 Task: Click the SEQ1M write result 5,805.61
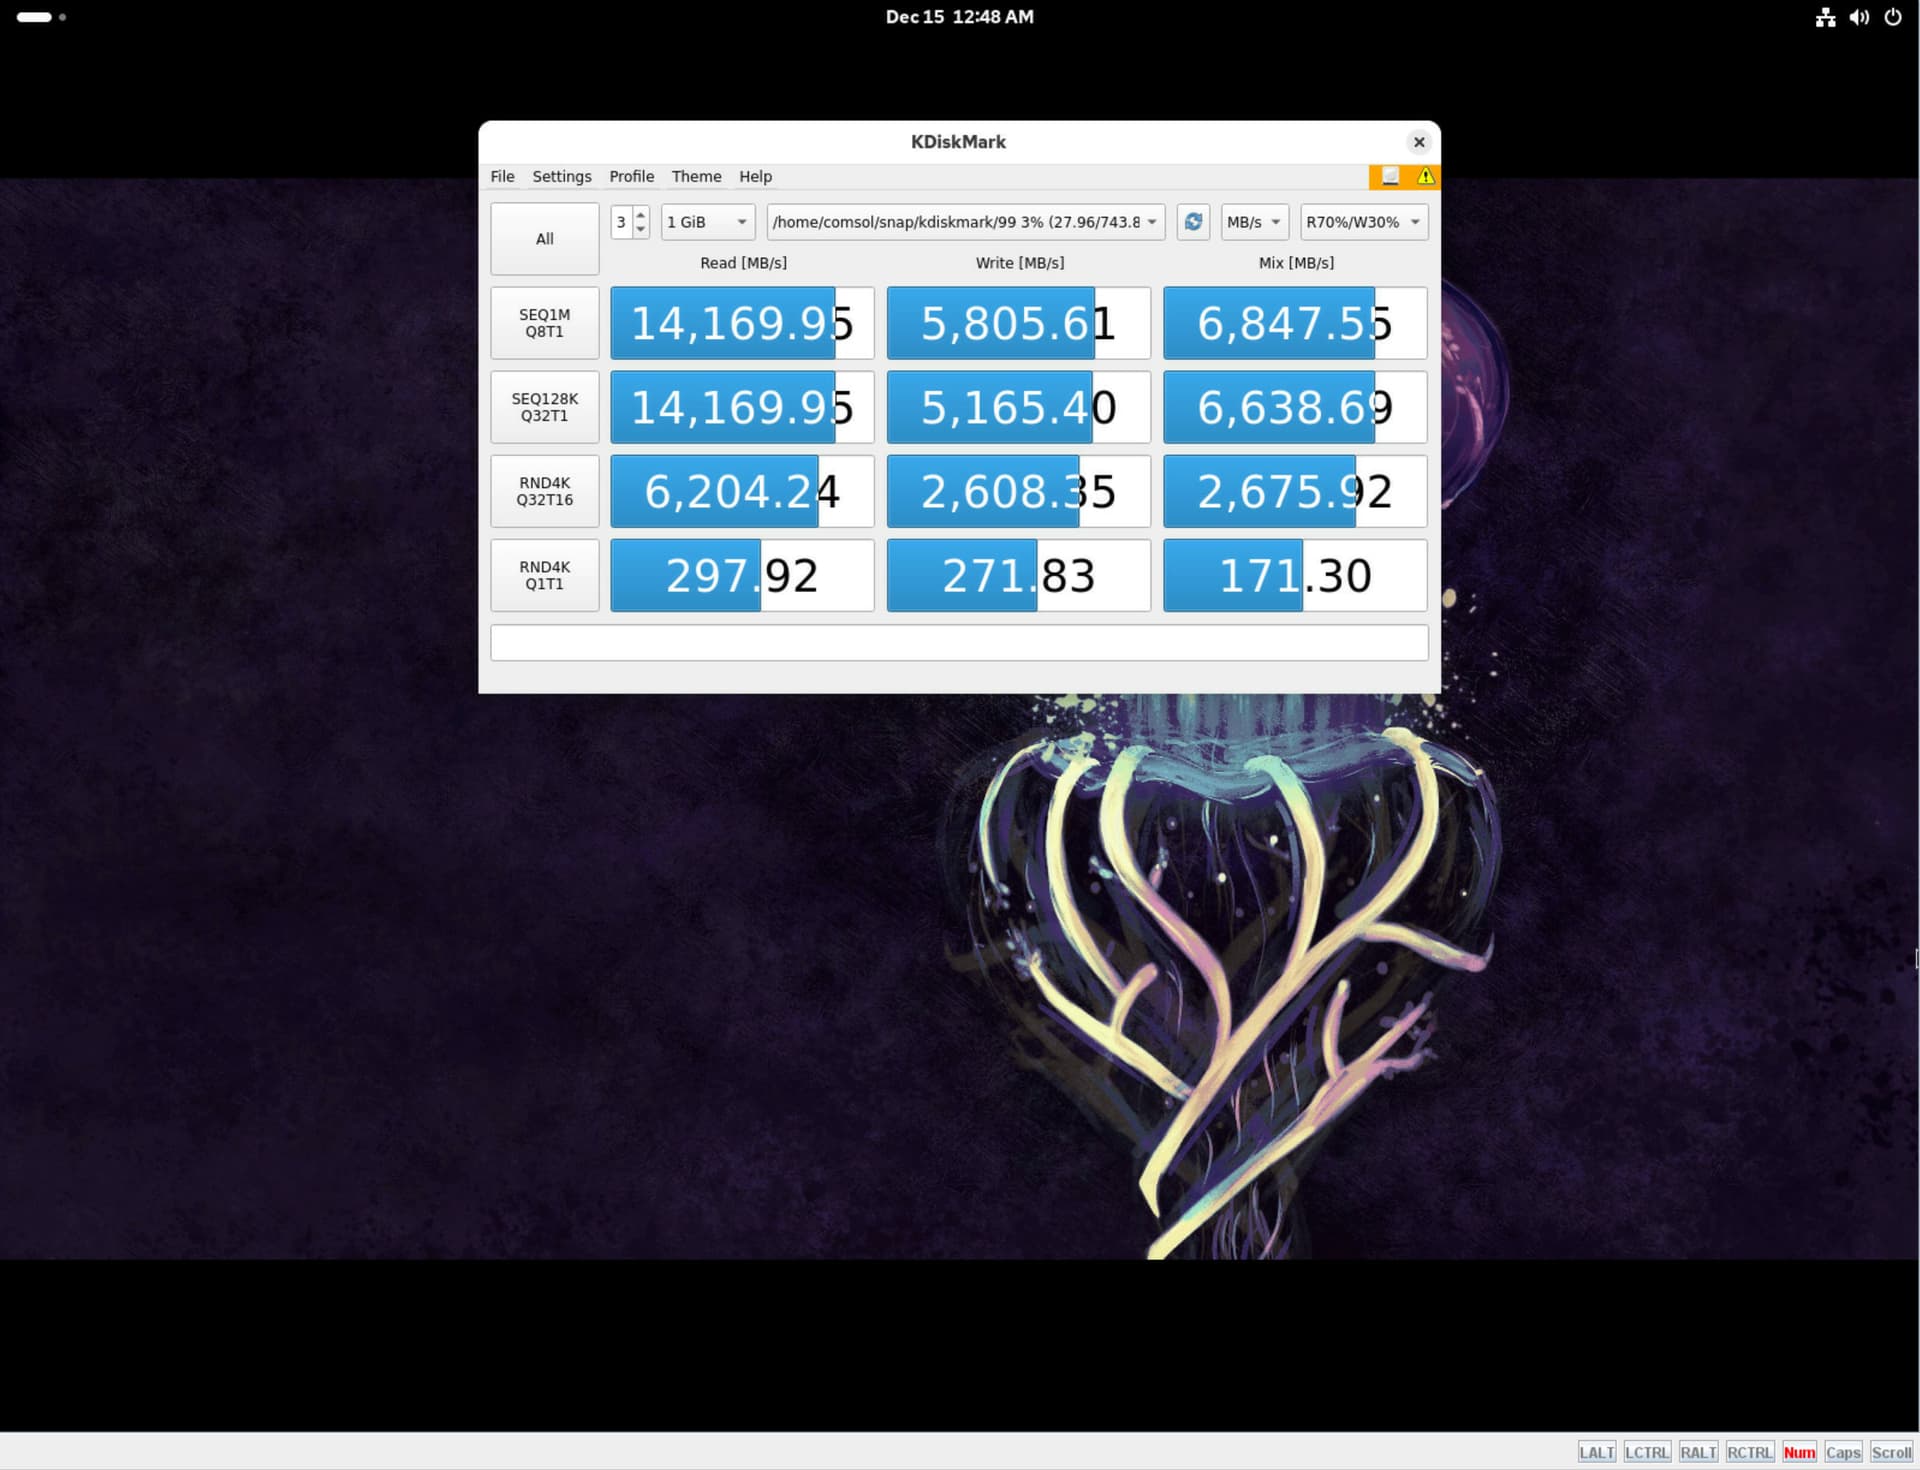point(1019,323)
